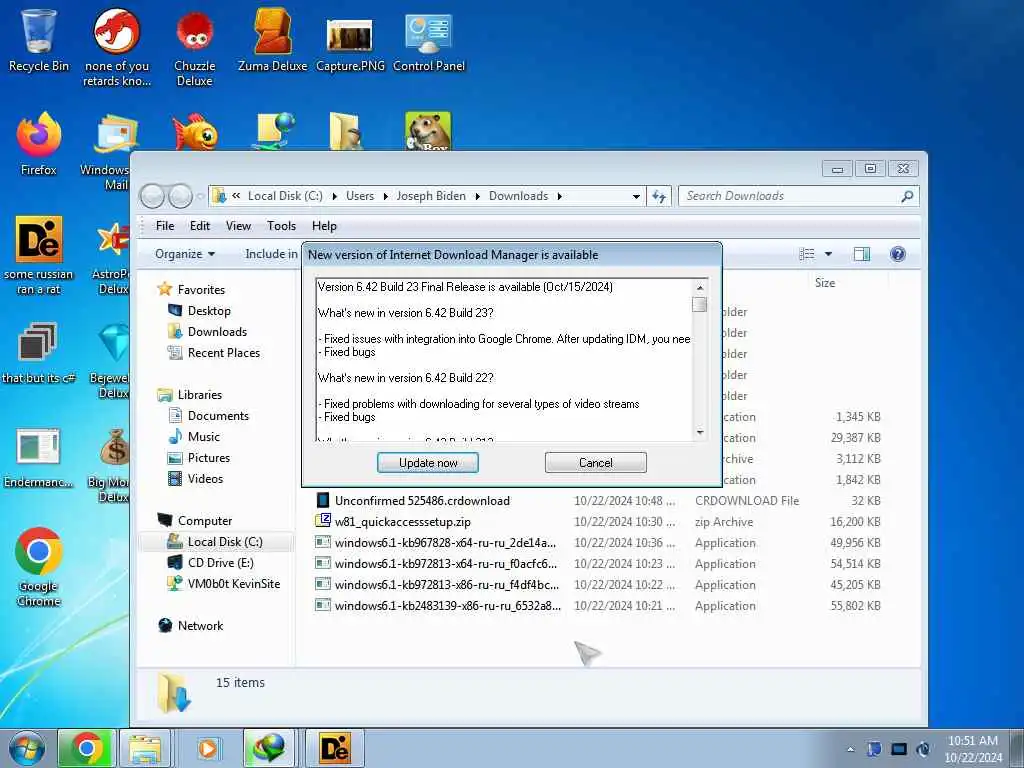
Task: Open Chuzzle Deluxe desktop icon
Action: (195, 48)
